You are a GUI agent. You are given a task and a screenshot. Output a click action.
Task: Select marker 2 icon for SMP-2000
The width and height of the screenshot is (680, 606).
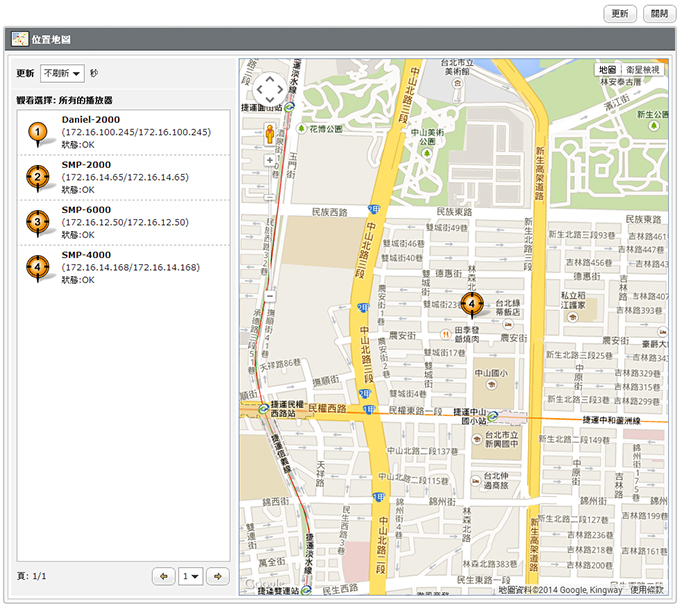[38, 177]
